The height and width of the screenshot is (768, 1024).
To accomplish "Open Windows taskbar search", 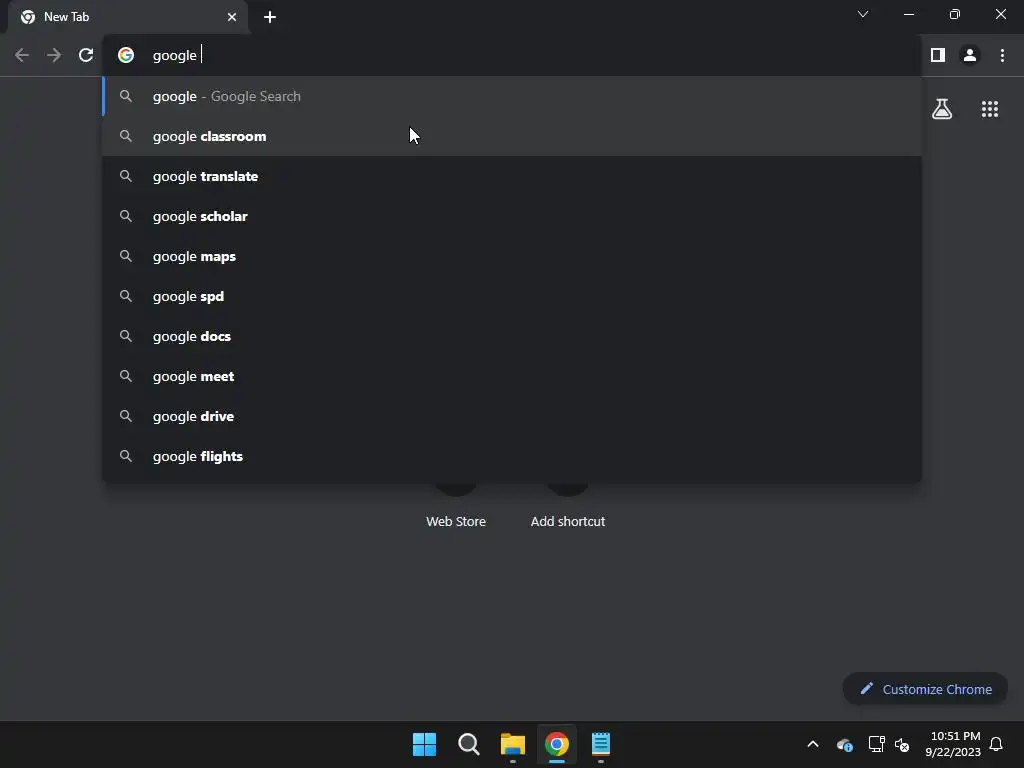I will click(x=469, y=744).
